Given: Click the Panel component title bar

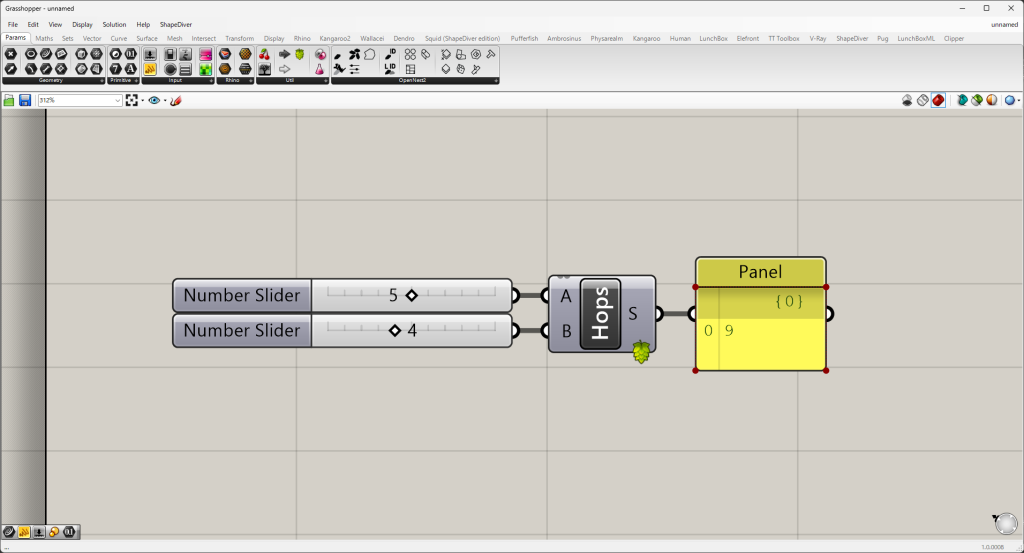Looking at the screenshot, I should 760,272.
